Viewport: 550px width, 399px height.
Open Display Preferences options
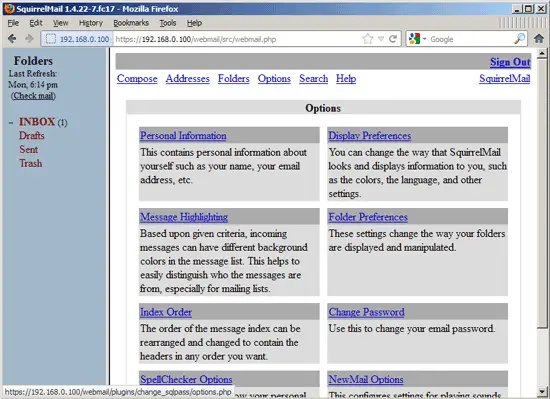click(x=370, y=135)
